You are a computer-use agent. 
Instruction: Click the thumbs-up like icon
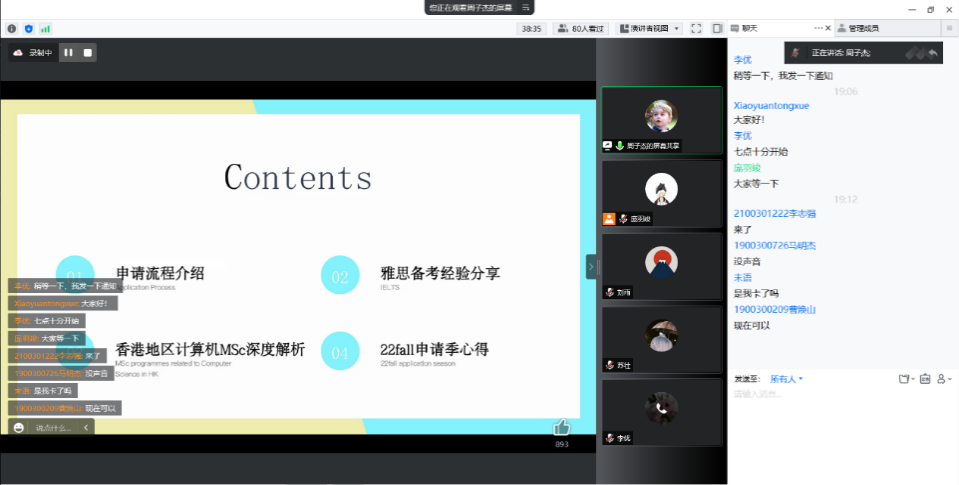click(561, 428)
